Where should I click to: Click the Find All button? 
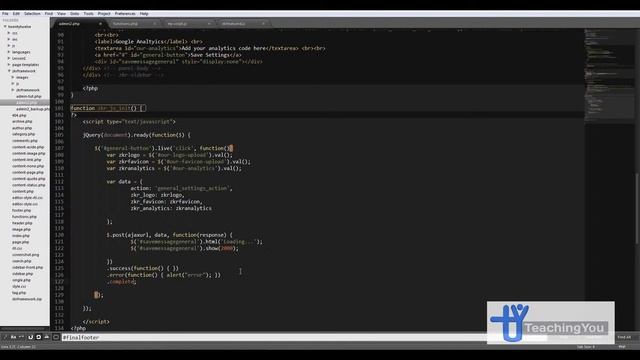tap(624, 337)
